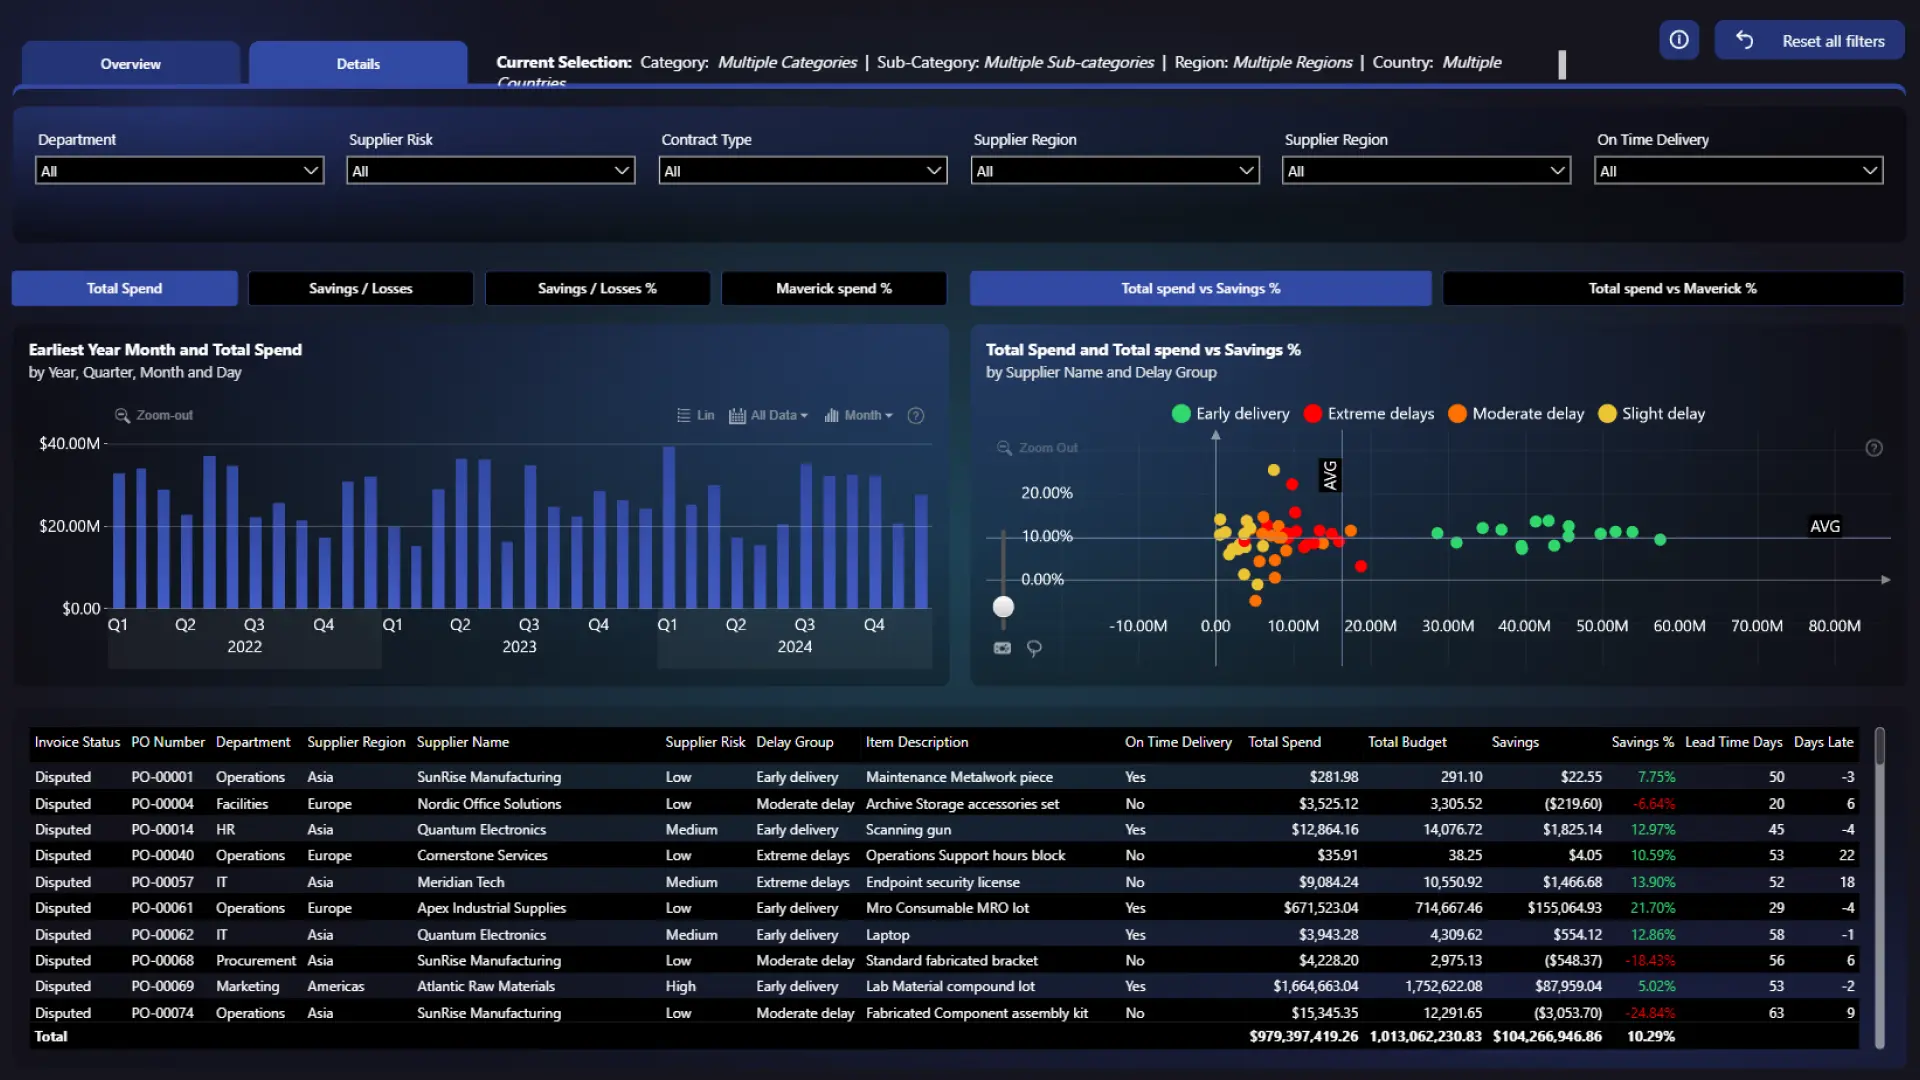1920x1080 pixels.
Task: Click the scatter chart vertical zoom slider handle
Action: (x=1003, y=607)
